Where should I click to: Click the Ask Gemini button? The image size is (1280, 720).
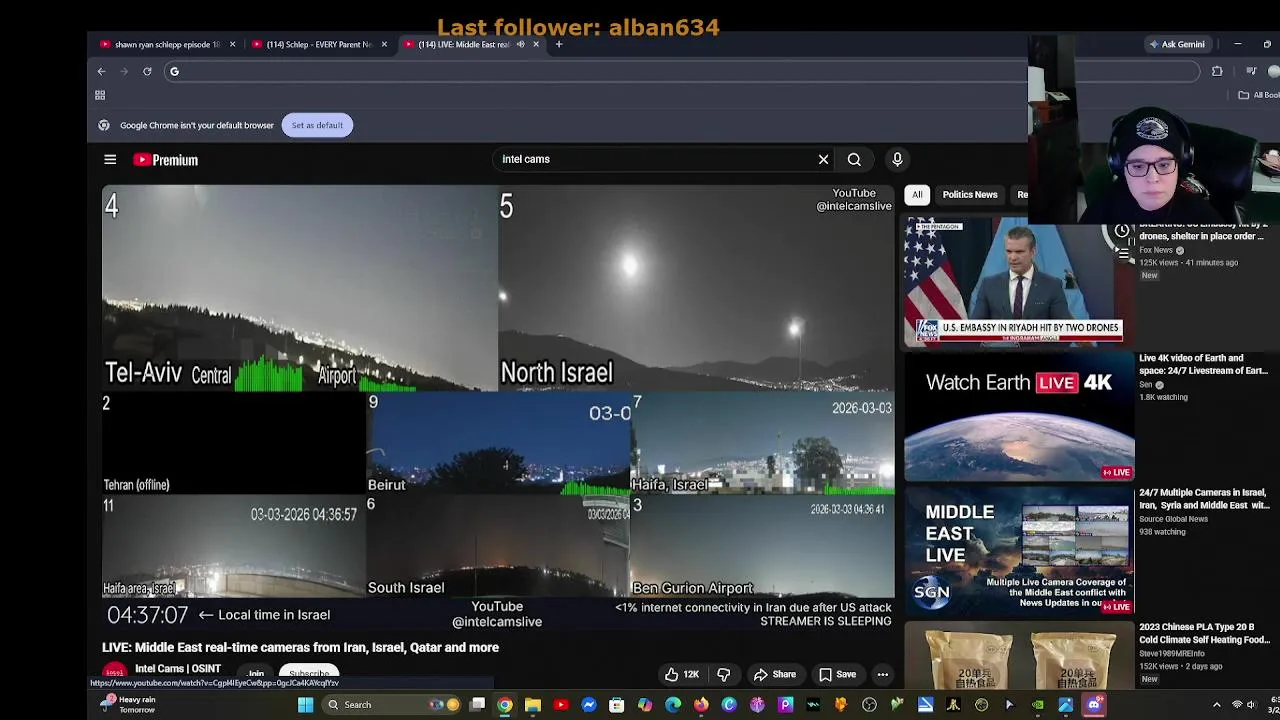click(1177, 44)
